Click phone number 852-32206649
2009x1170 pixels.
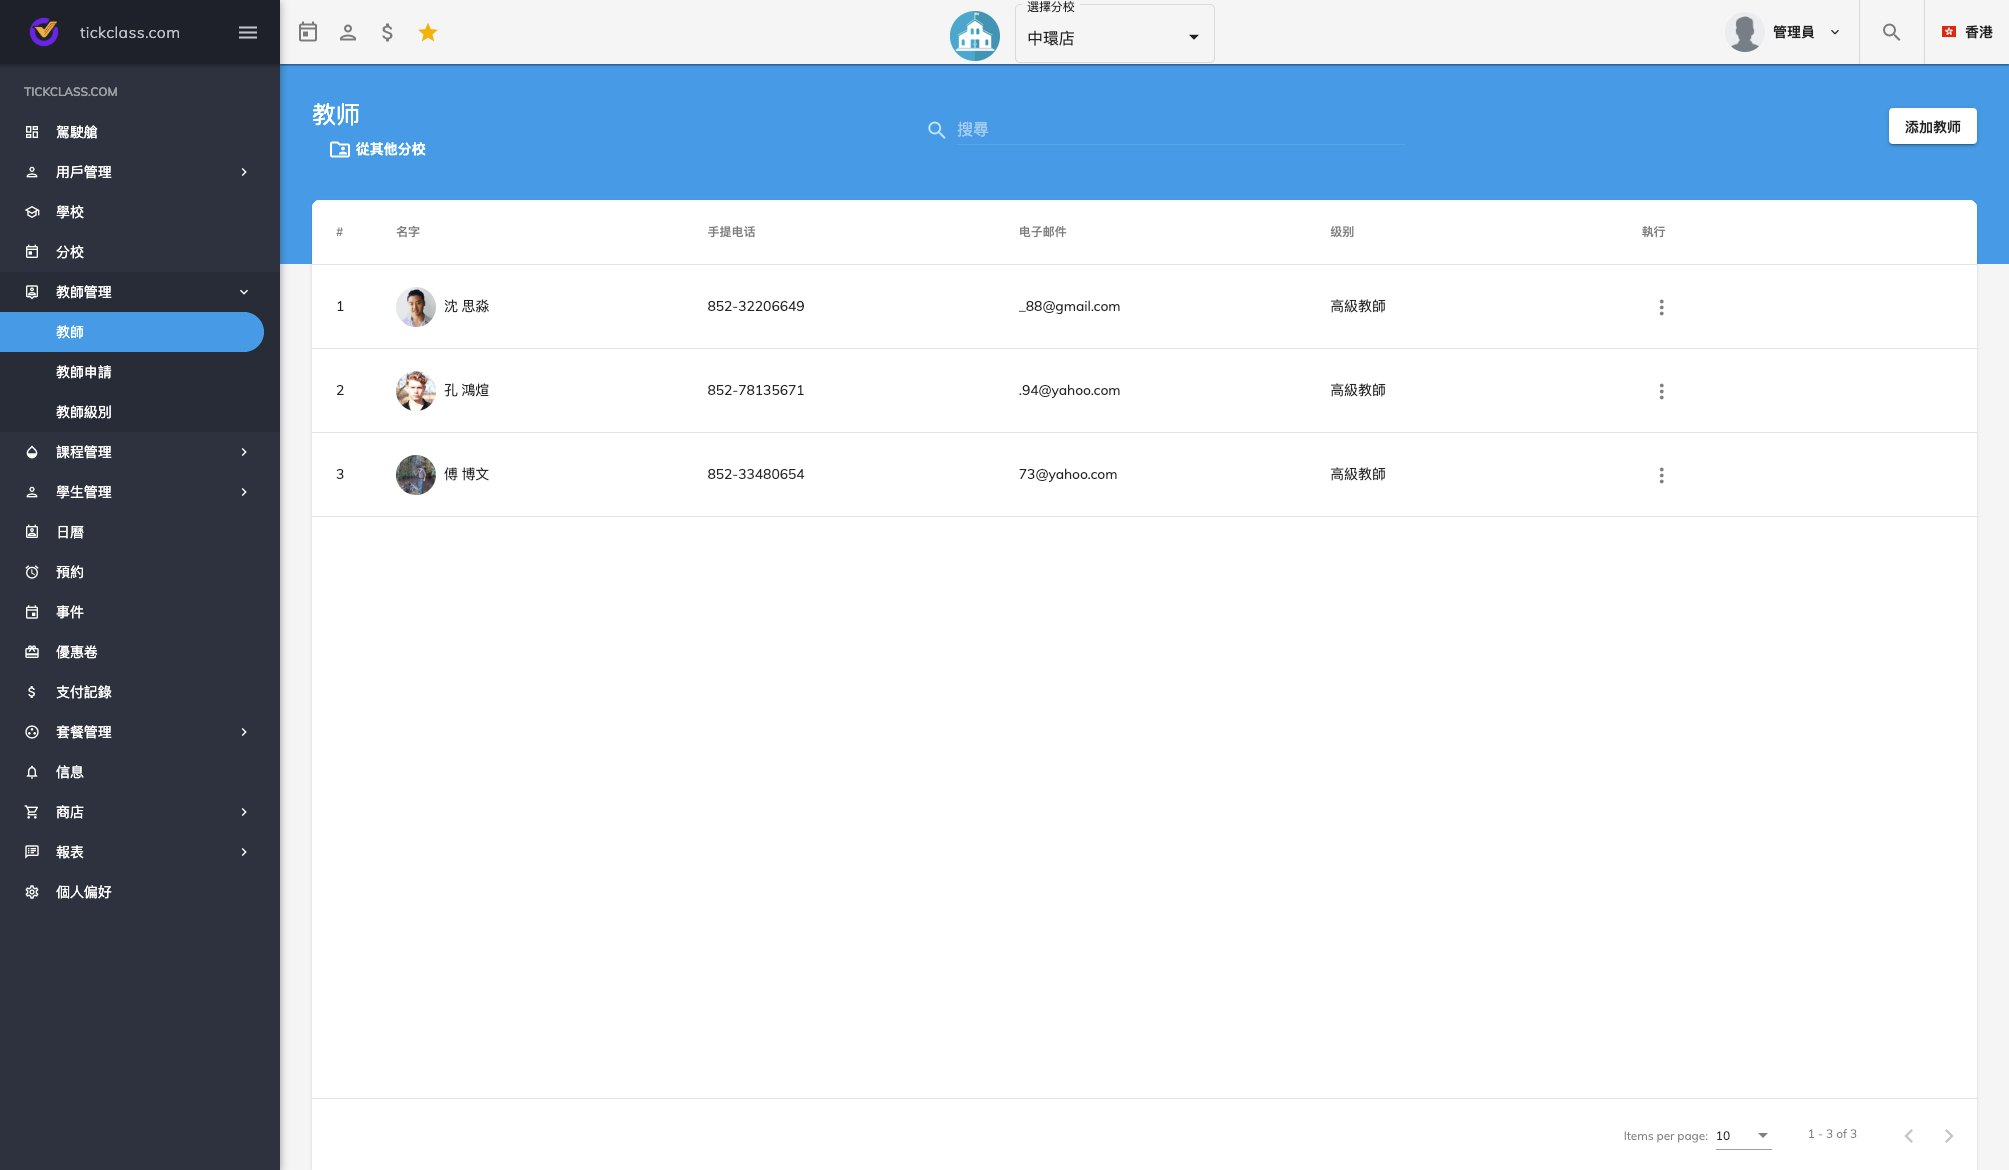pos(756,306)
